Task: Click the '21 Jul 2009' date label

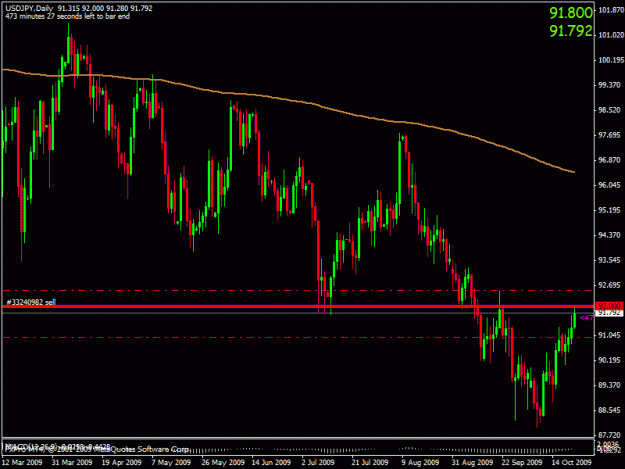Action: pyautogui.click(x=370, y=462)
